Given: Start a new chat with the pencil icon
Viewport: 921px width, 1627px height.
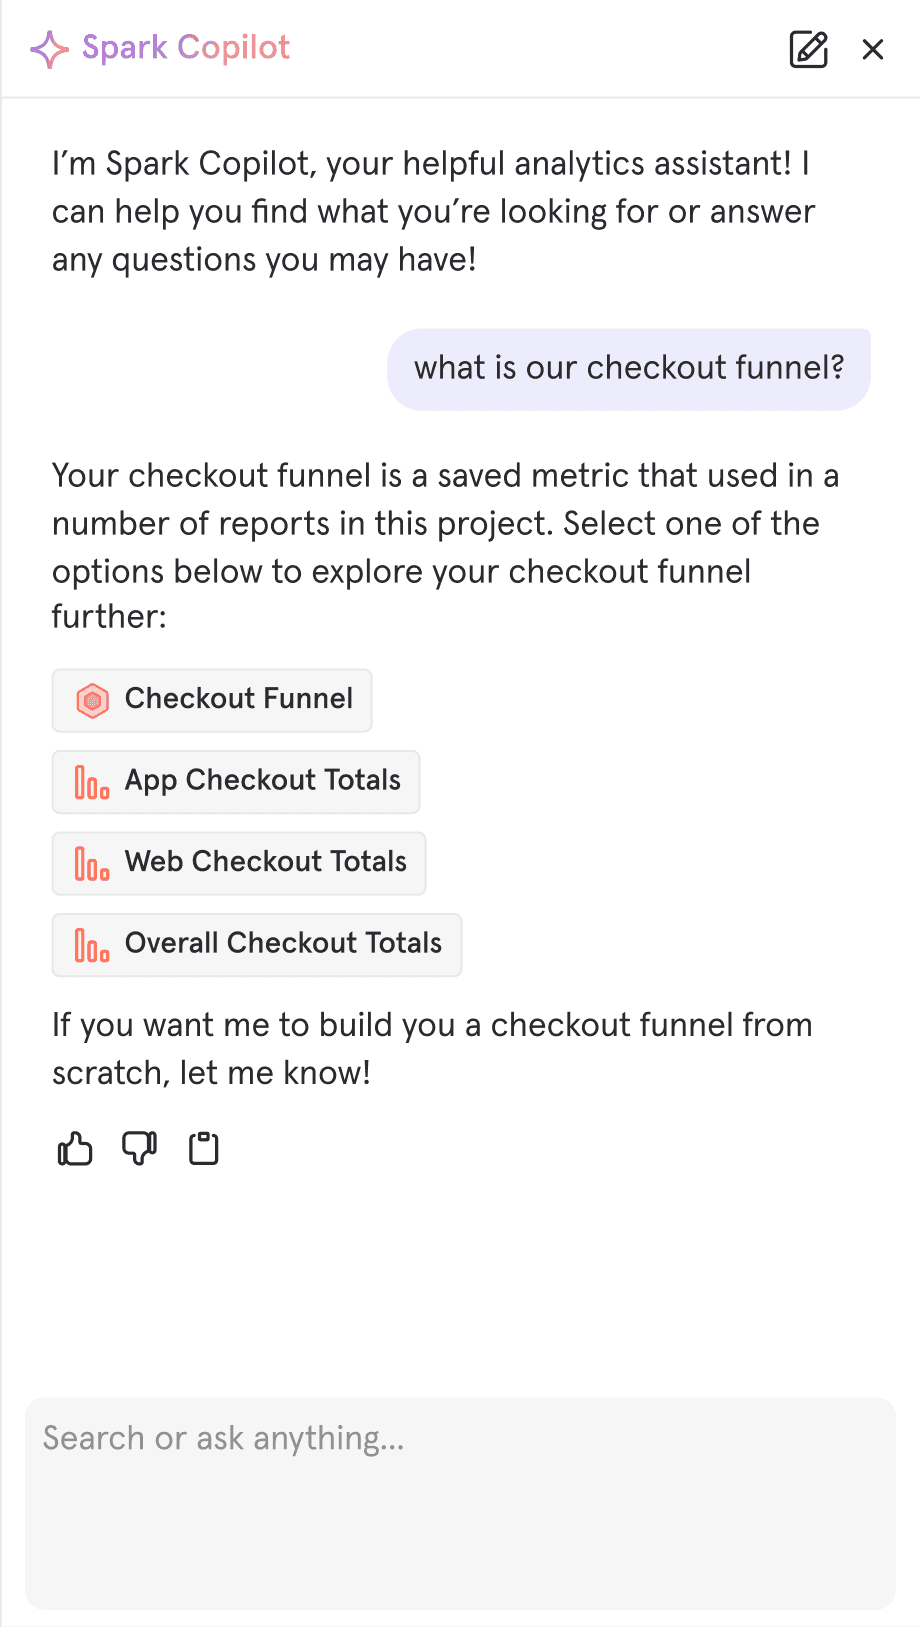Looking at the screenshot, I should [809, 49].
